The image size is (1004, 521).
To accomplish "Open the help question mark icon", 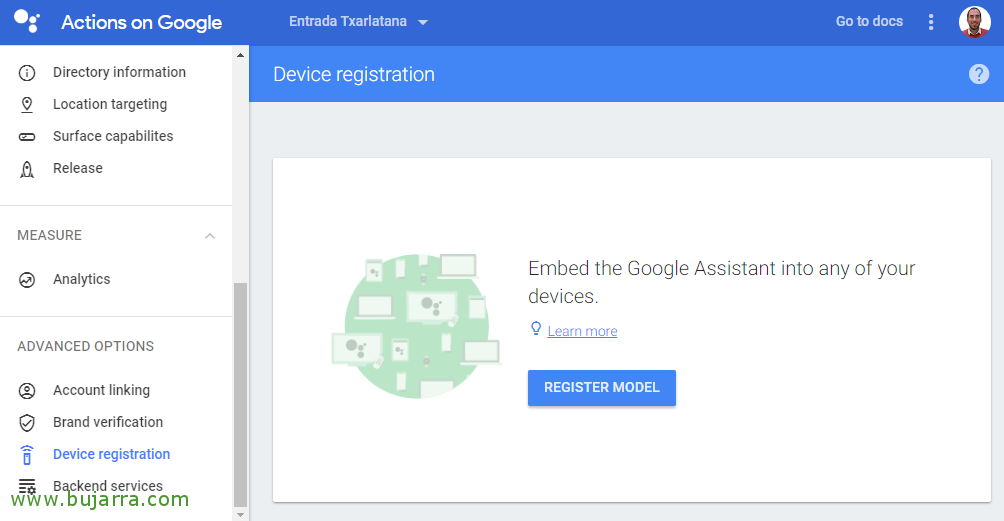I will pos(978,74).
